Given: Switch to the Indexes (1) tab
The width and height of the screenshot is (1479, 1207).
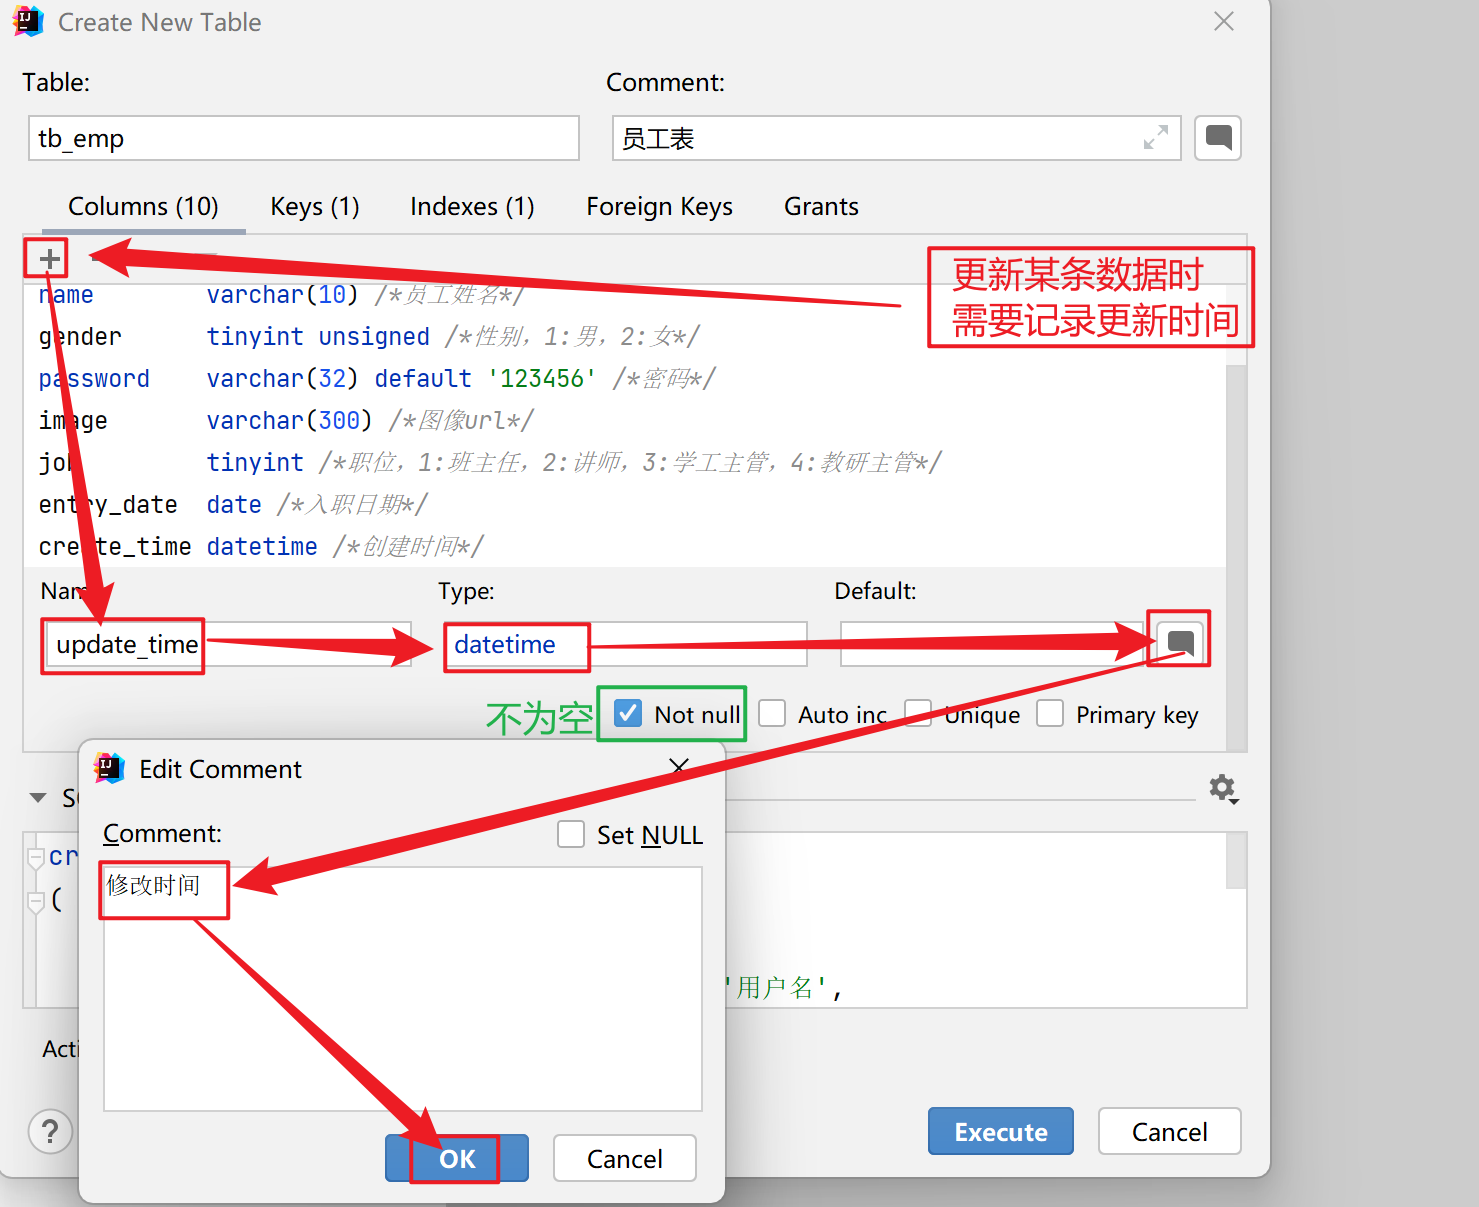Looking at the screenshot, I should pos(472,206).
